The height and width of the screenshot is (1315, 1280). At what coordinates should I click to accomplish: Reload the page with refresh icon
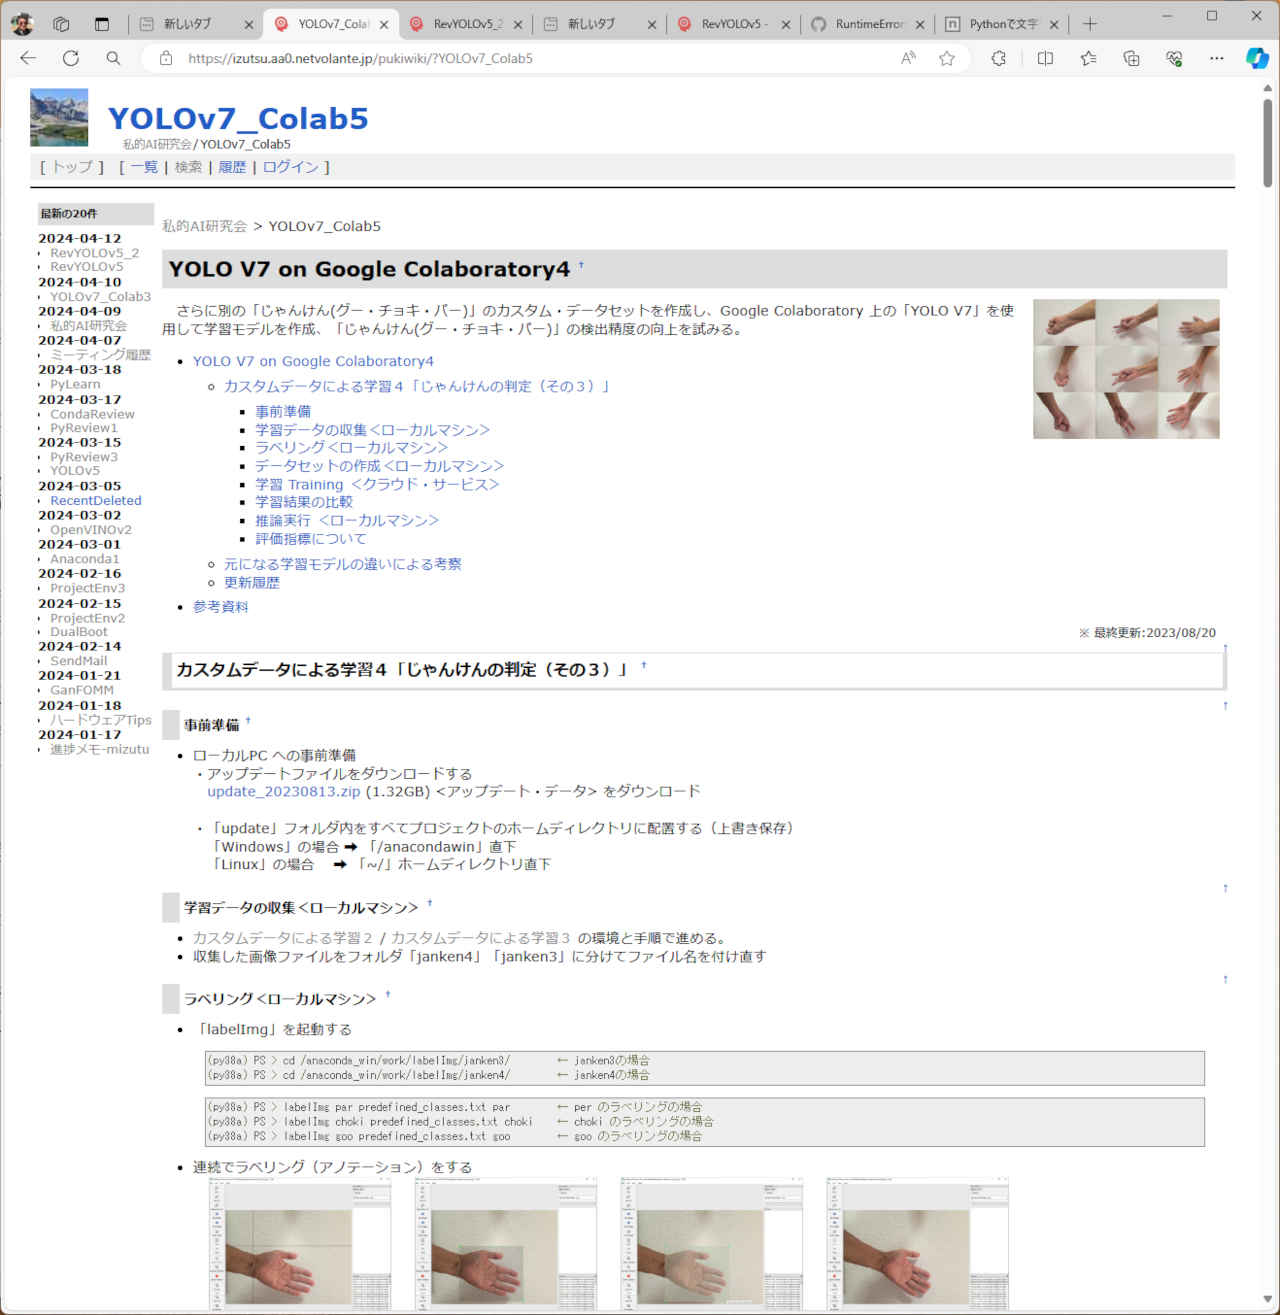click(71, 58)
